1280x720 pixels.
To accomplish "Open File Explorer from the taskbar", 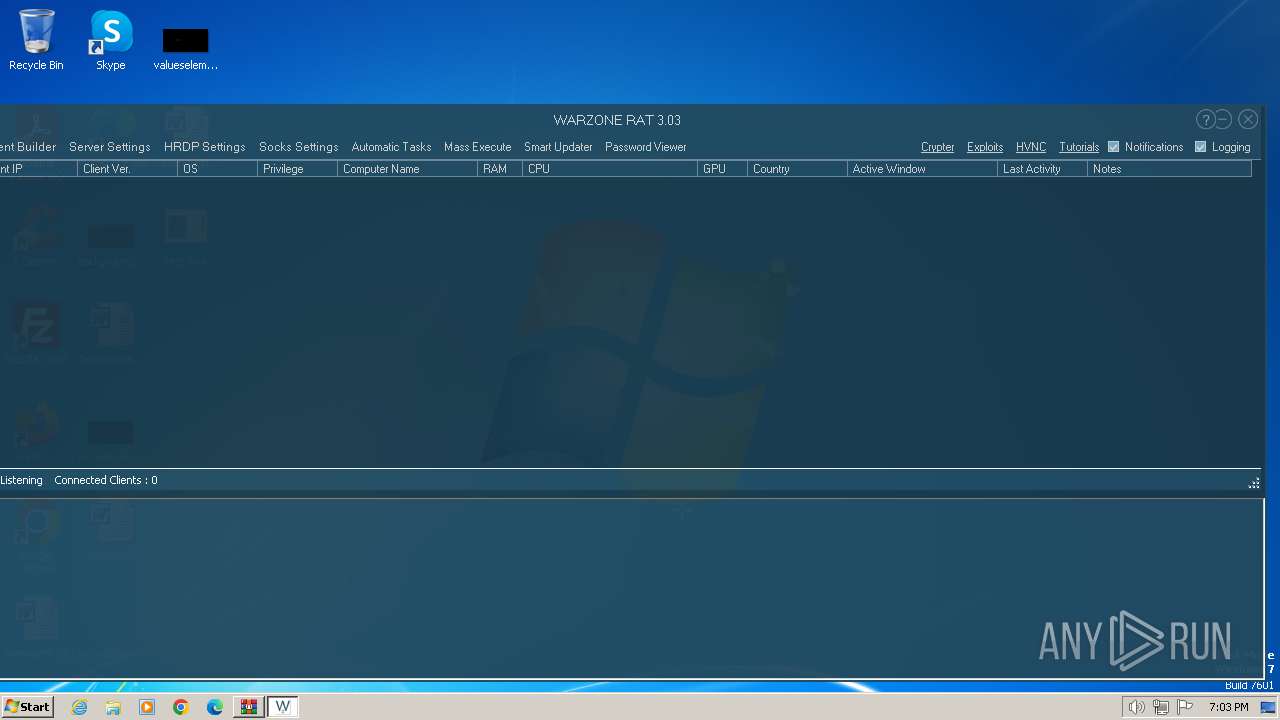I will coord(113,707).
